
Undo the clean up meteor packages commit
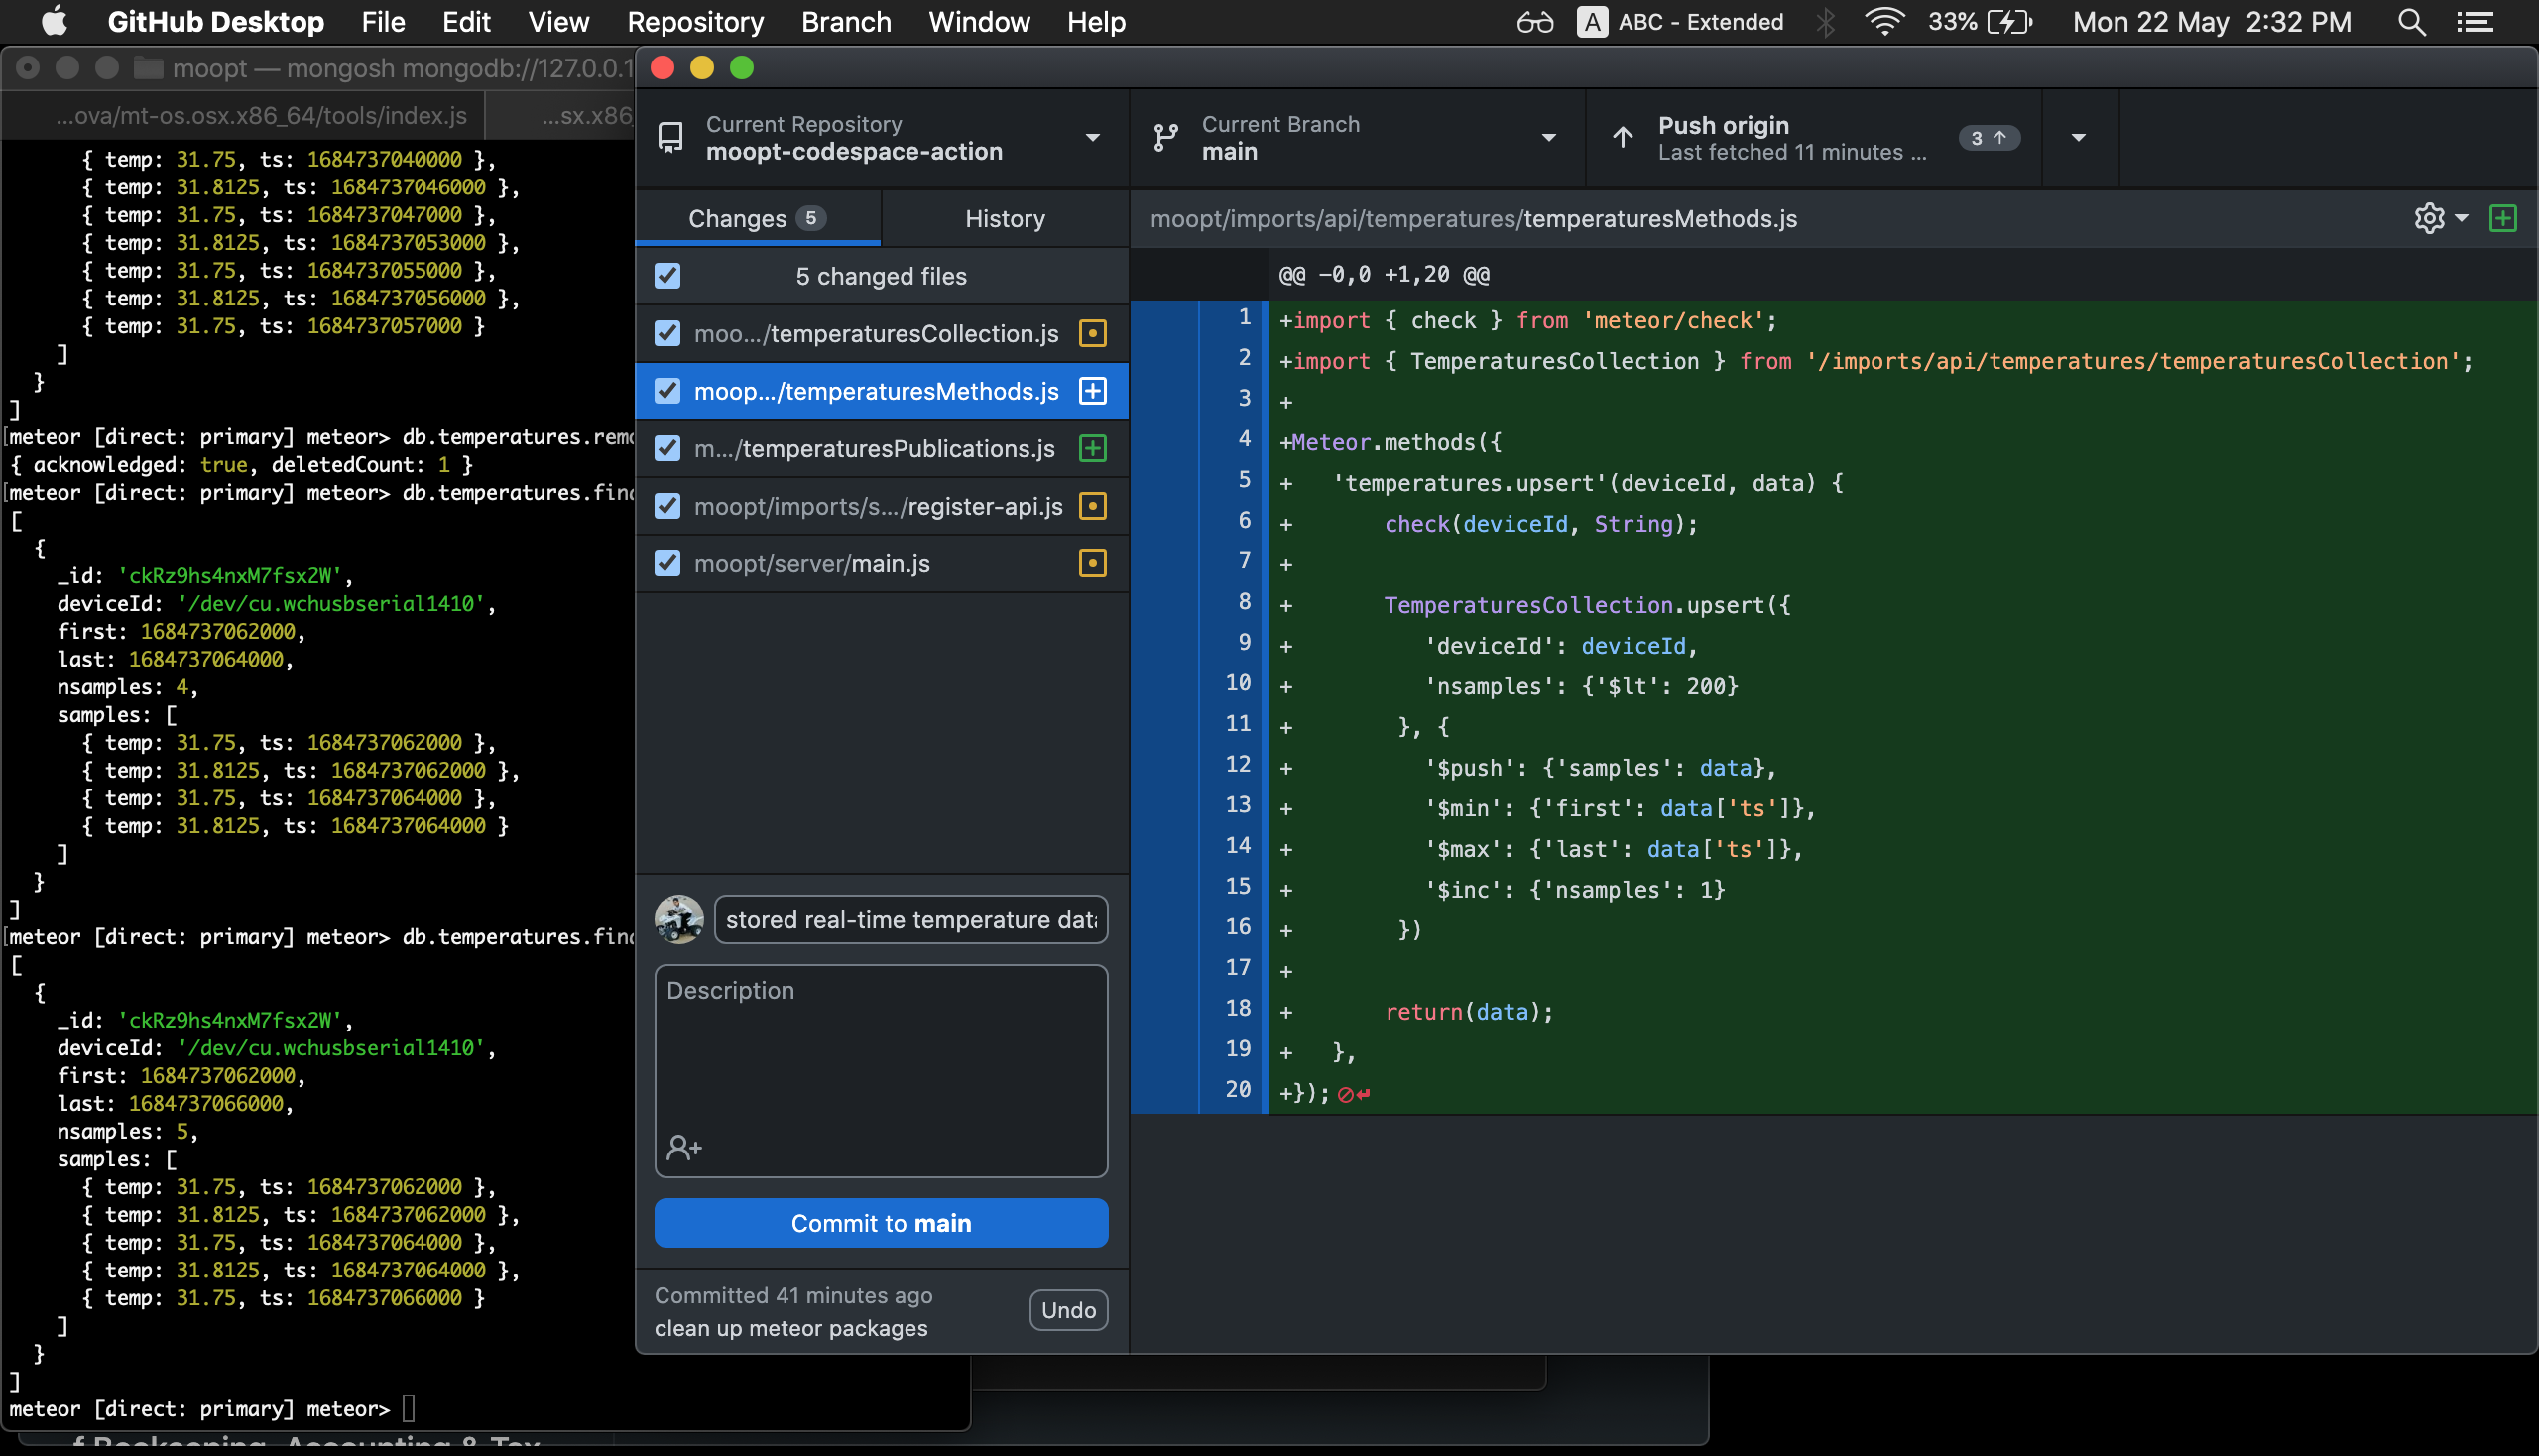click(1067, 1310)
